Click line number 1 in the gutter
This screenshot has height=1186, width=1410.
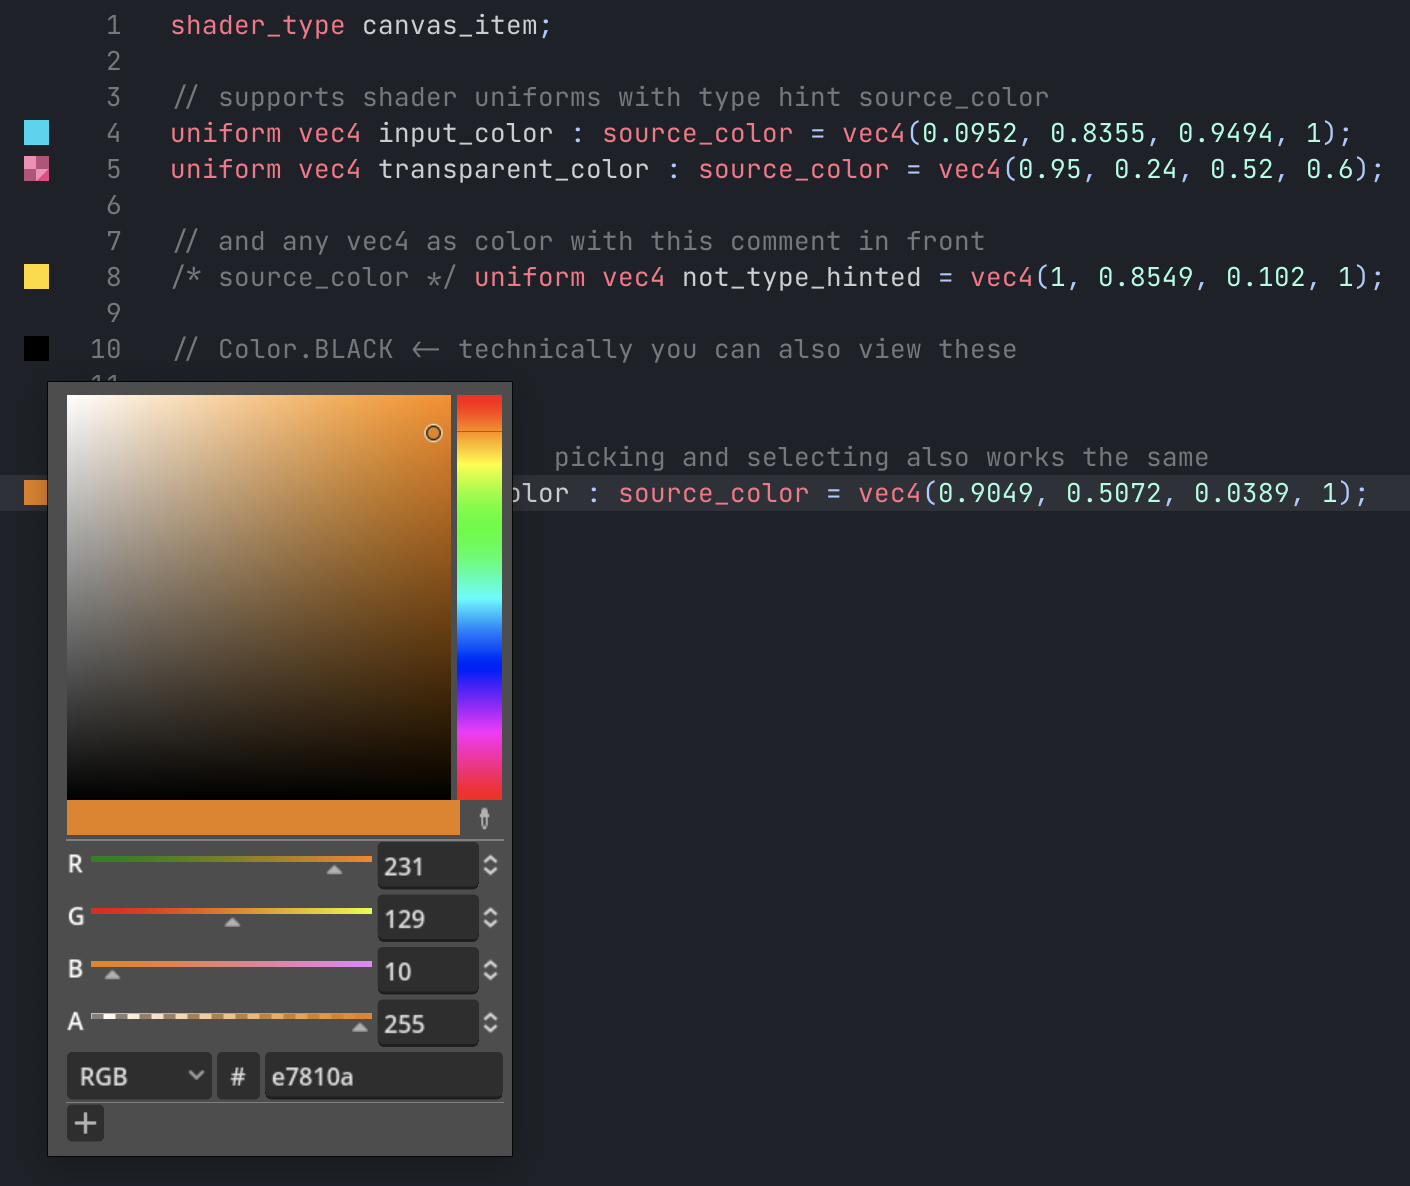[x=113, y=25]
